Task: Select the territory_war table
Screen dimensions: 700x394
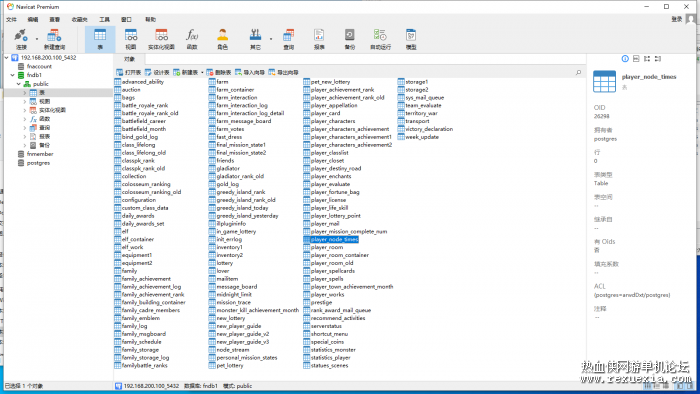Action: [421, 113]
